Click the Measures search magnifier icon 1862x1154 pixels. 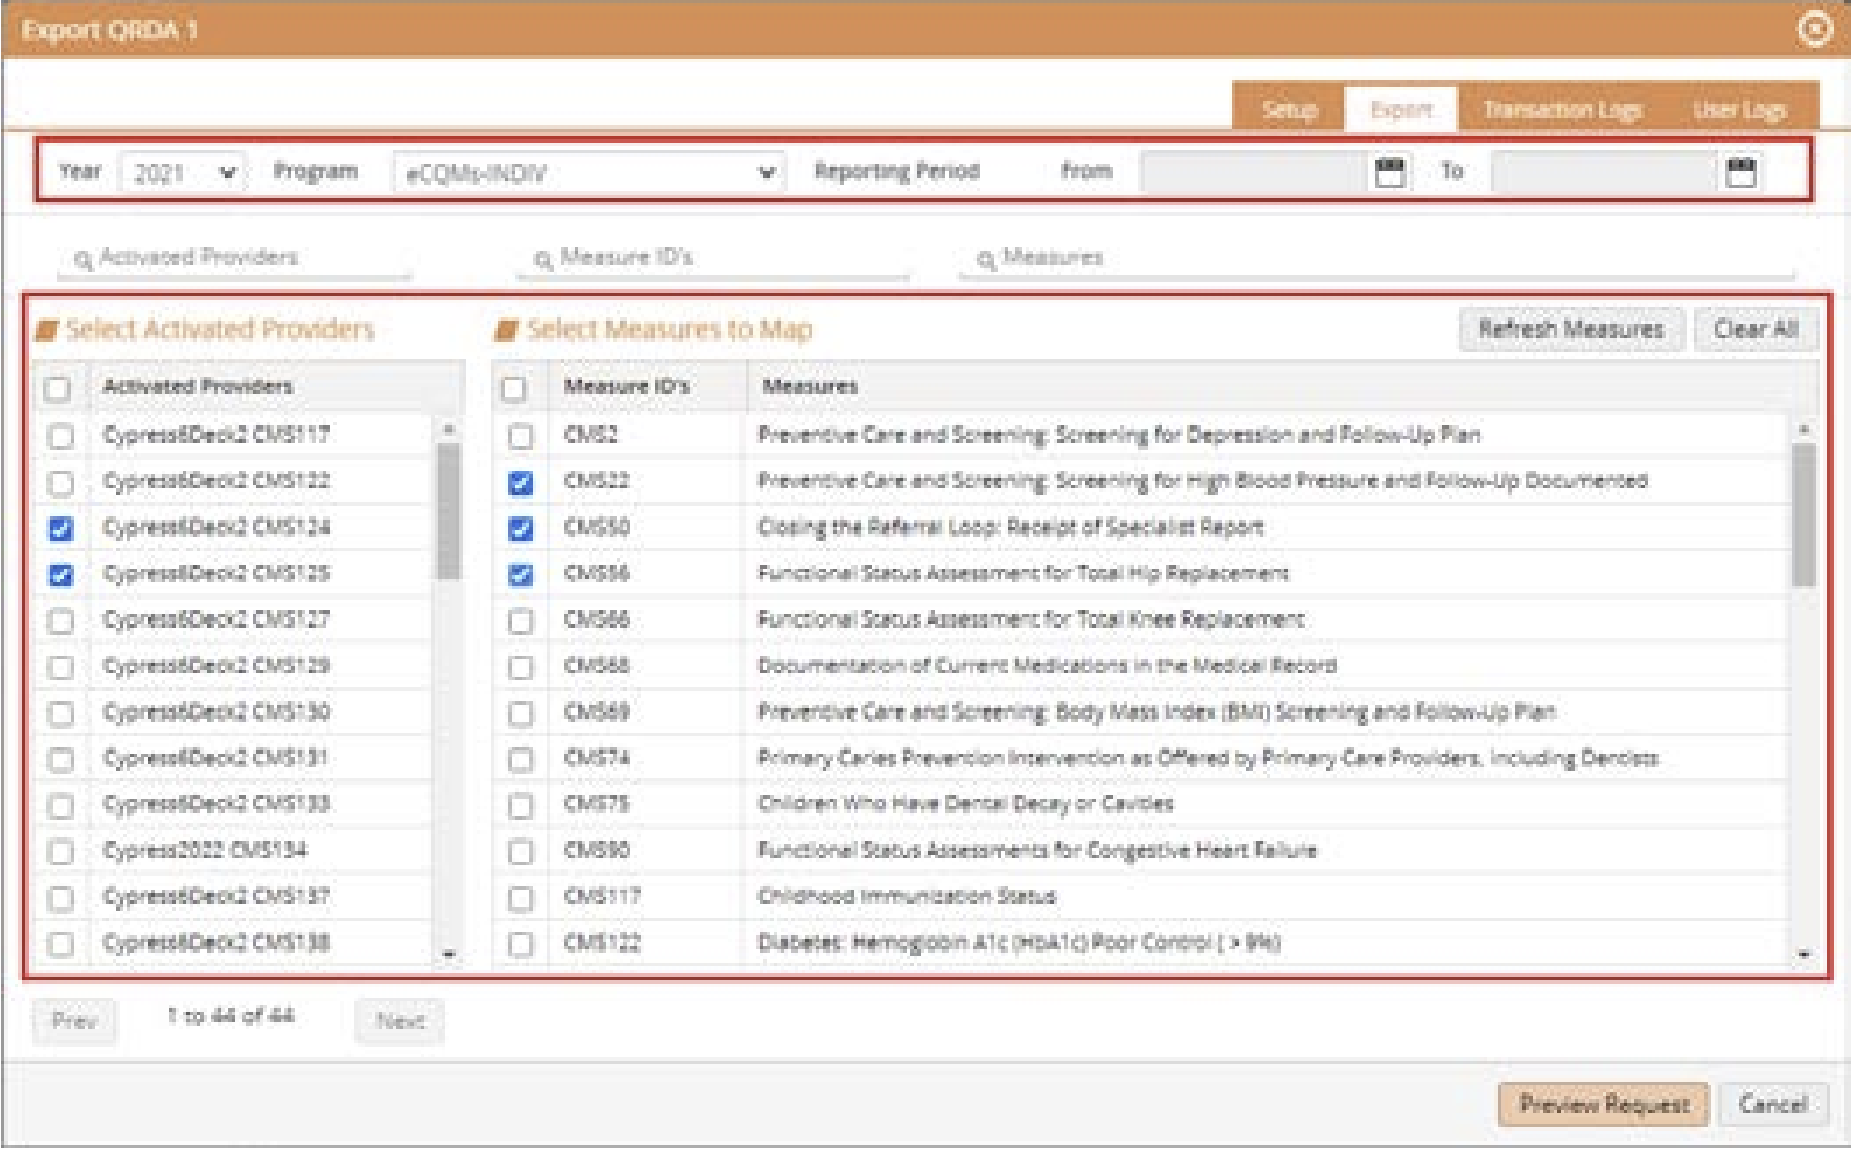[x=986, y=260]
